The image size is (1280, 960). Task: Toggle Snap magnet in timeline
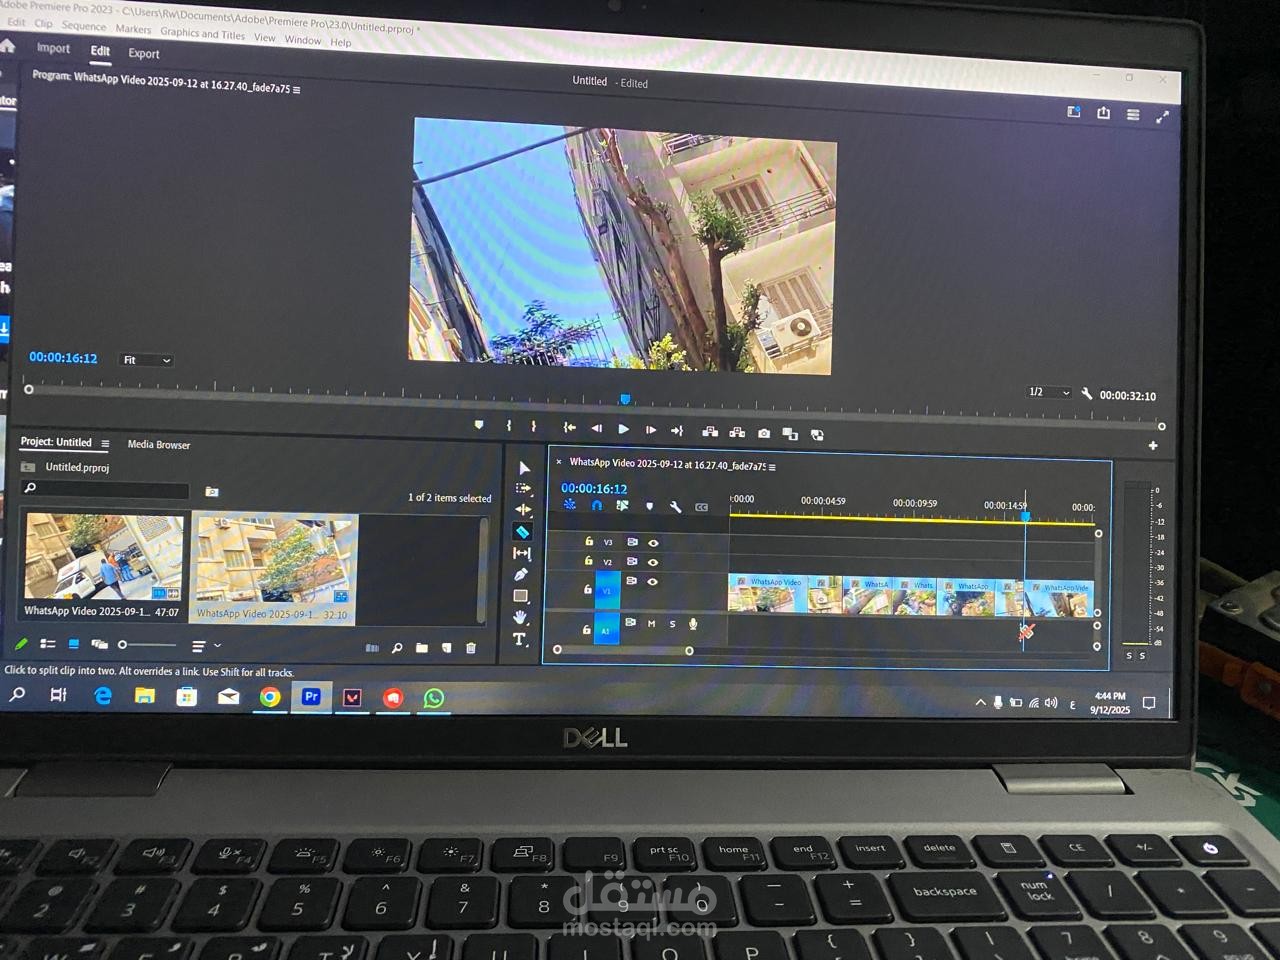(597, 505)
